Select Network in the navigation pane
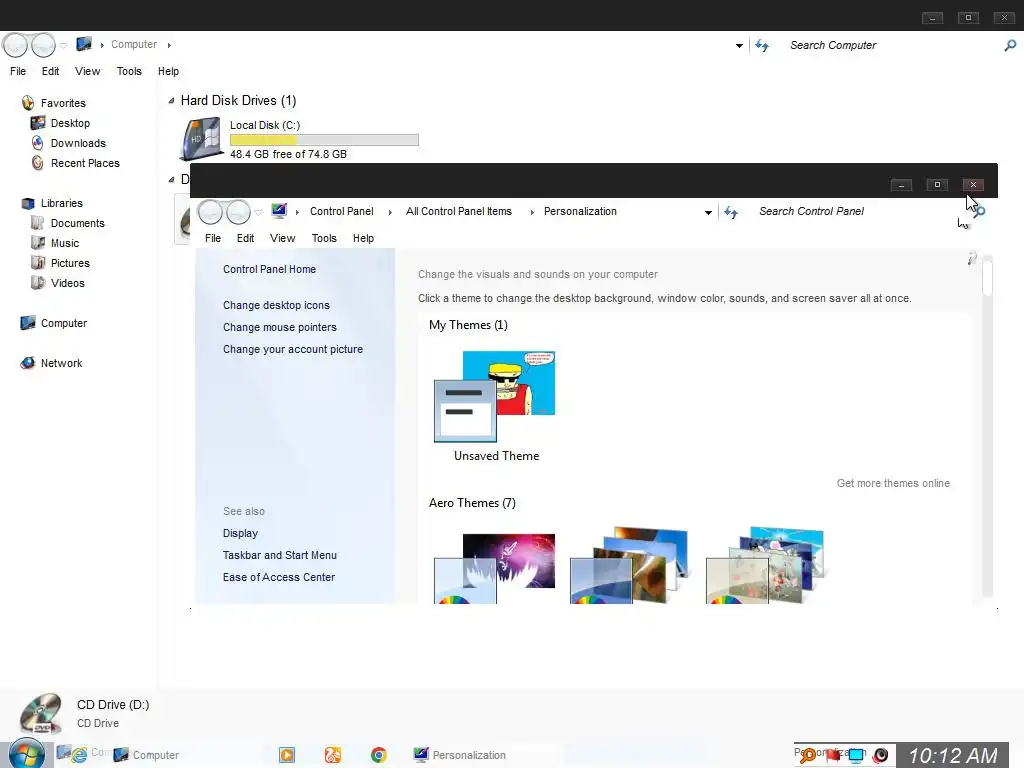 [x=61, y=363]
